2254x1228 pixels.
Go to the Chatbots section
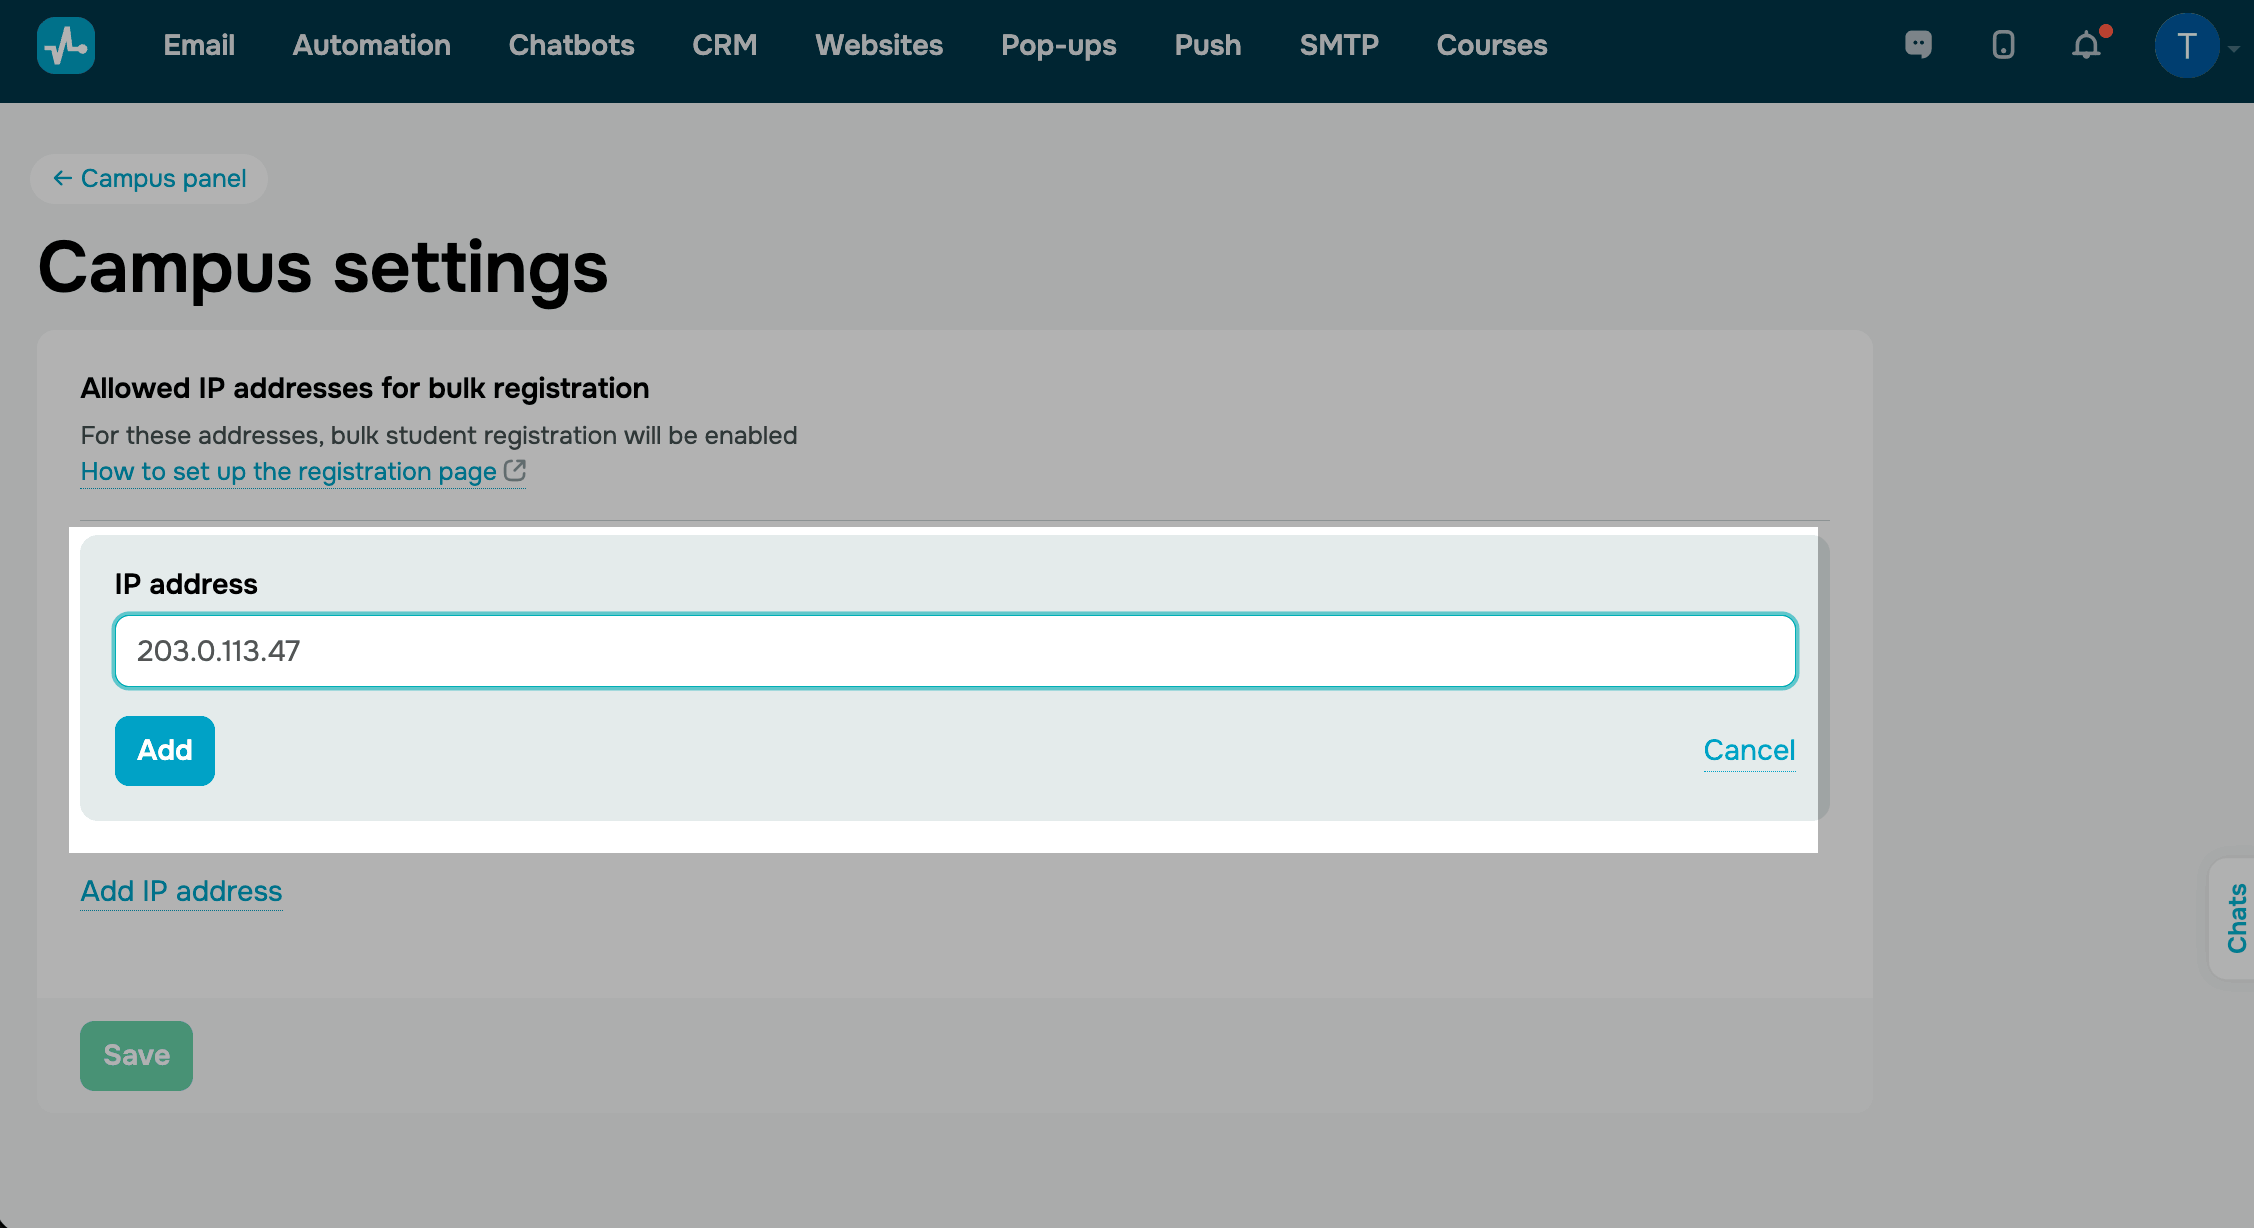(571, 45)
